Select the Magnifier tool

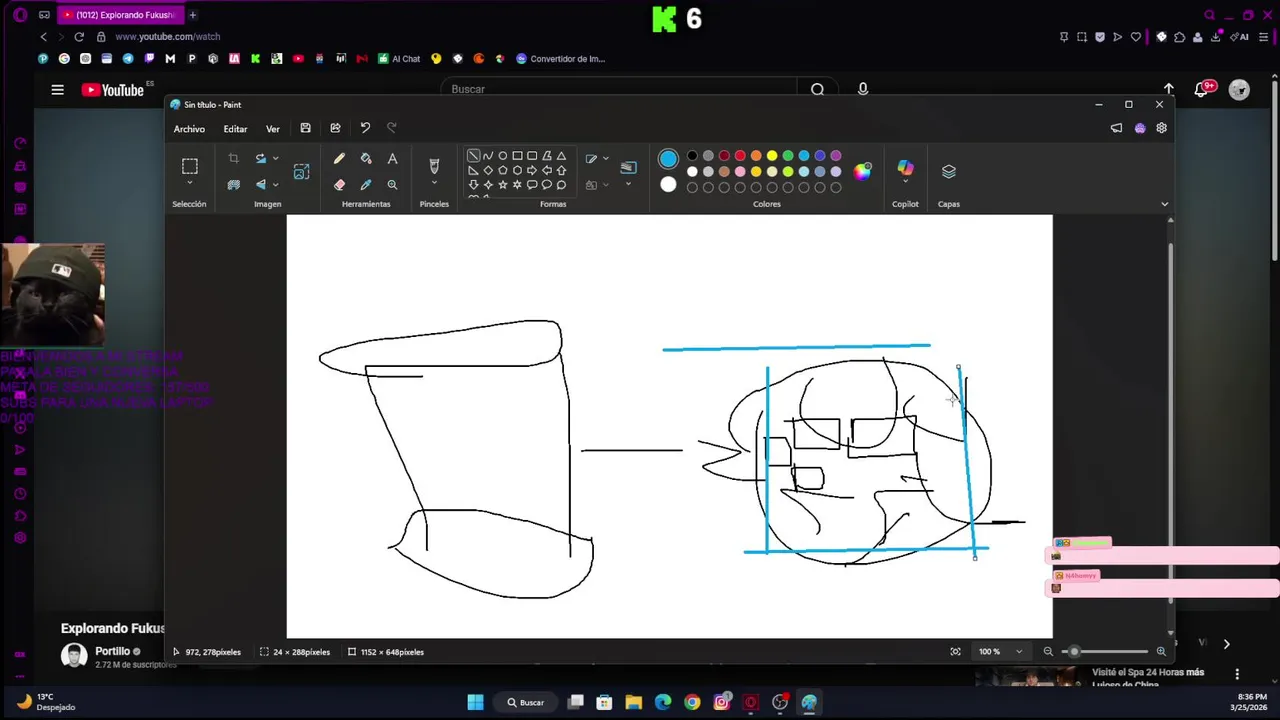pyautogui.click(x=392, y=185)
